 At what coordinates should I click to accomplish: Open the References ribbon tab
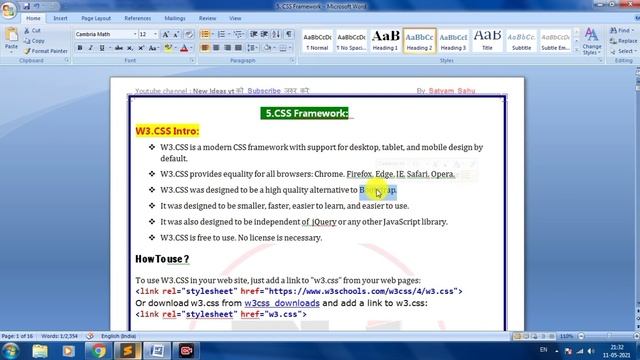click(x=138, y=18)
